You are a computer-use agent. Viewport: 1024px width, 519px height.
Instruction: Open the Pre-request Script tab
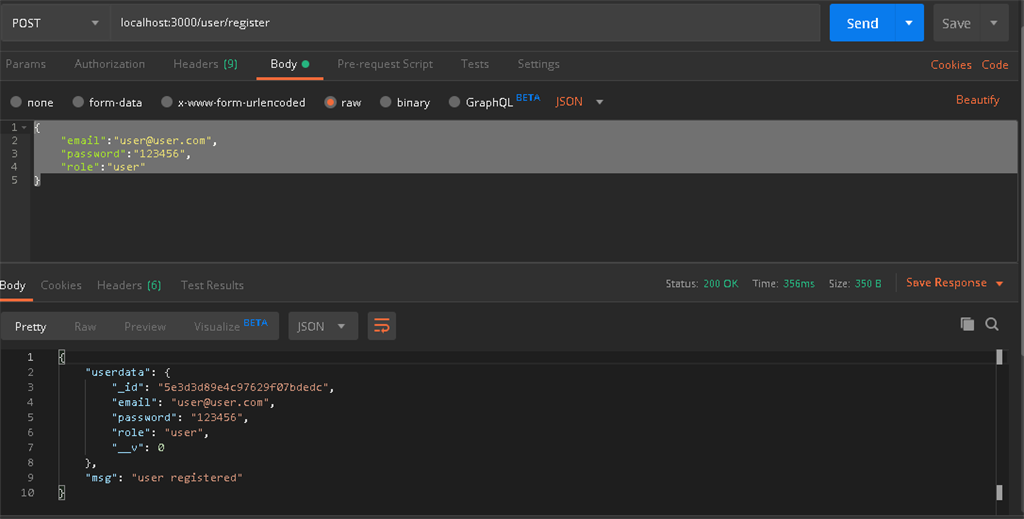click(385, 64)
